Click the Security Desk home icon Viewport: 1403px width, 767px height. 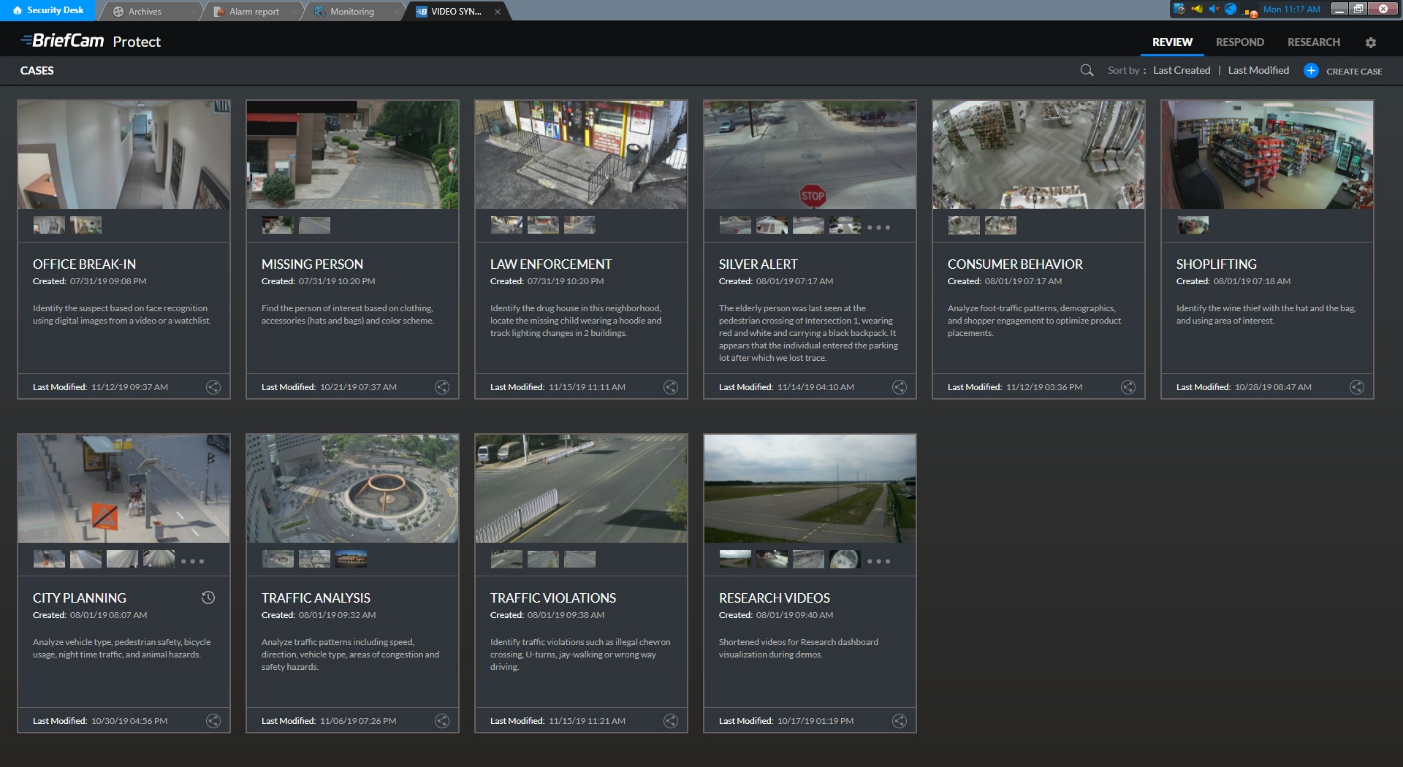[x=17, y=10]
